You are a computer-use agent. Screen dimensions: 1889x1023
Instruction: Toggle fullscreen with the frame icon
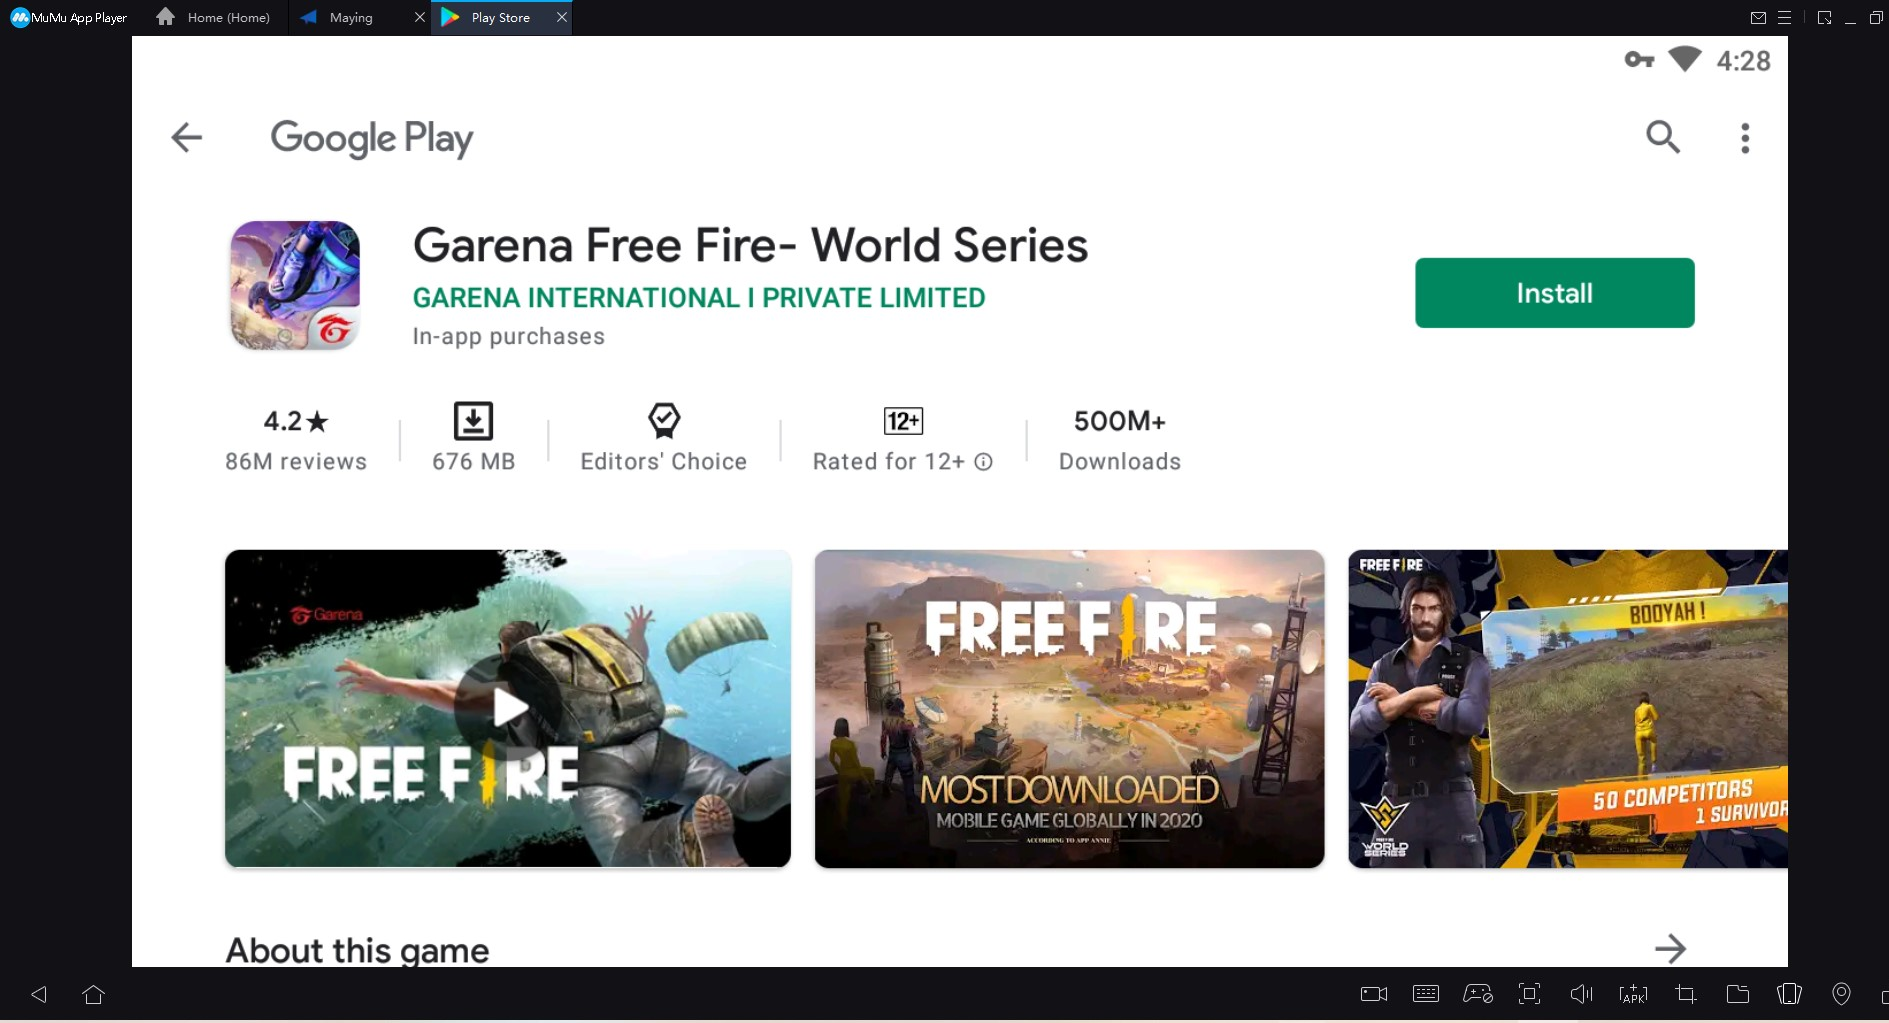pos(1529,994)
